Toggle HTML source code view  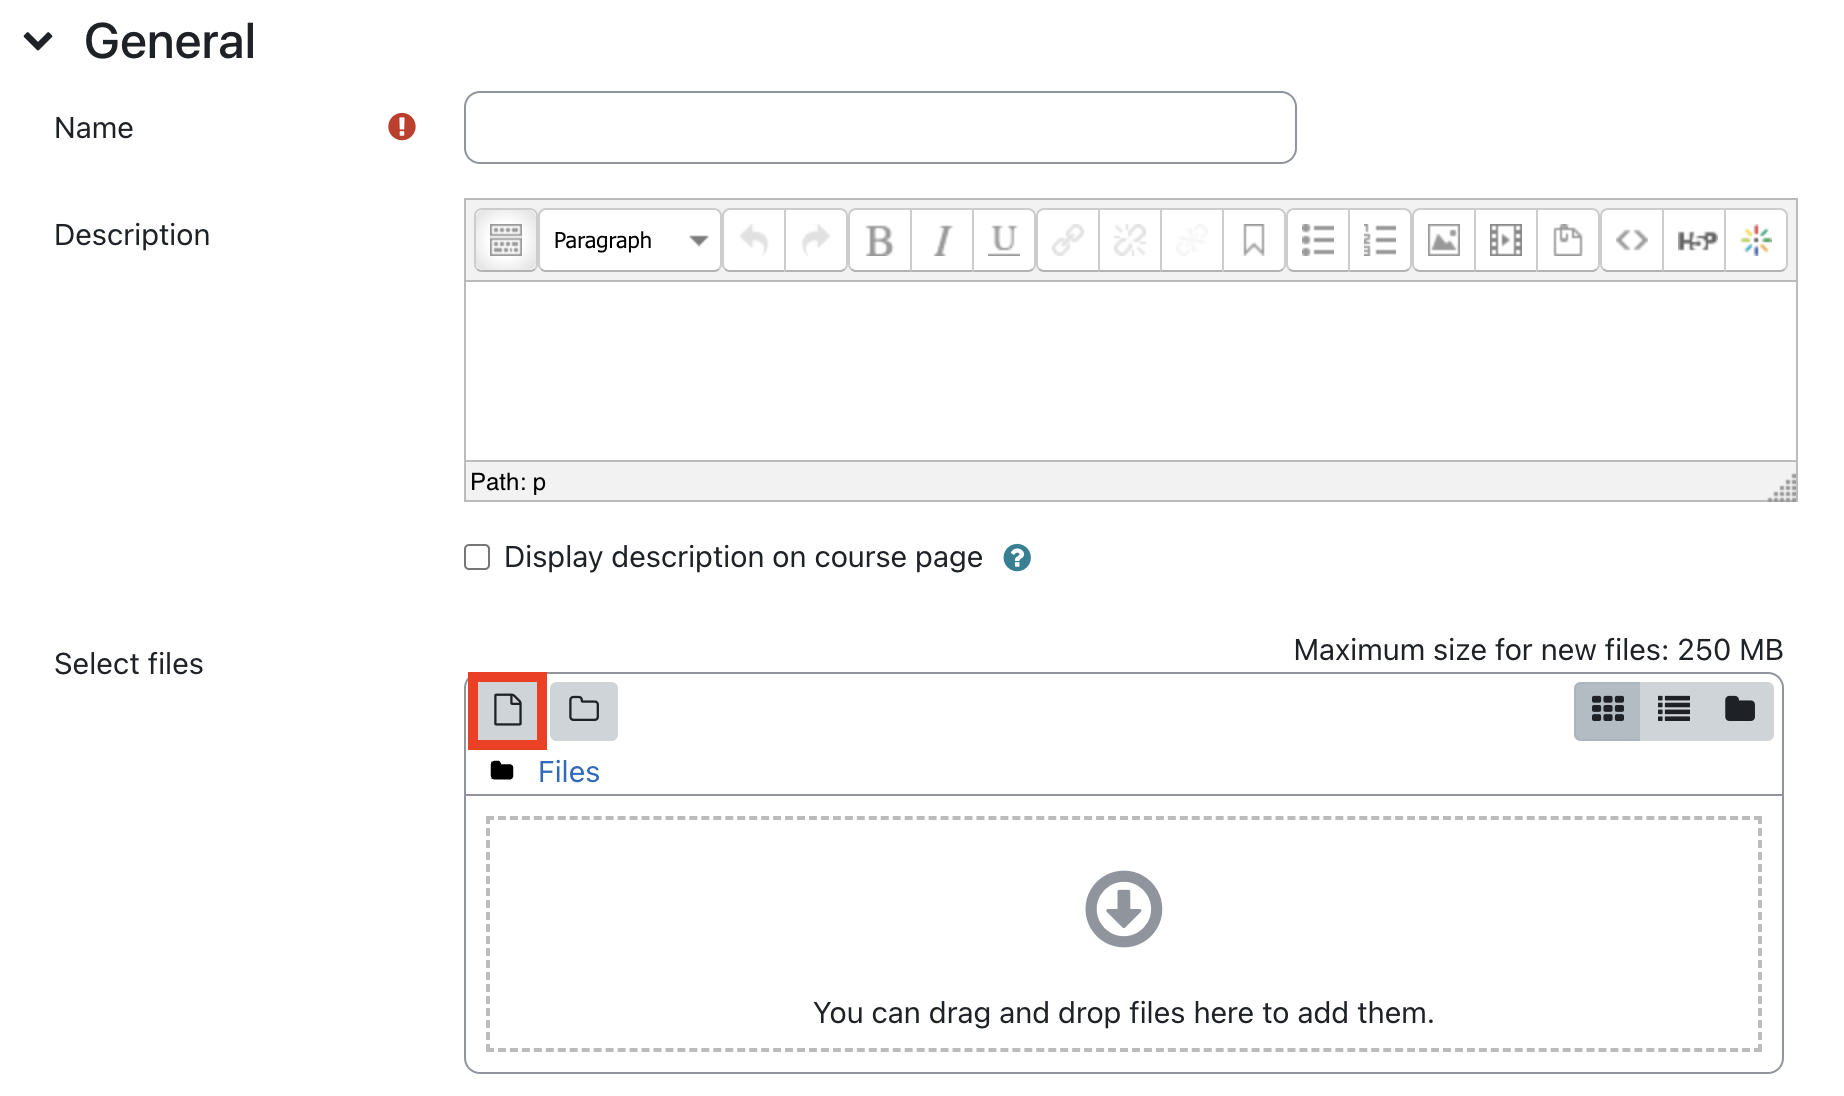(1631, 240)
